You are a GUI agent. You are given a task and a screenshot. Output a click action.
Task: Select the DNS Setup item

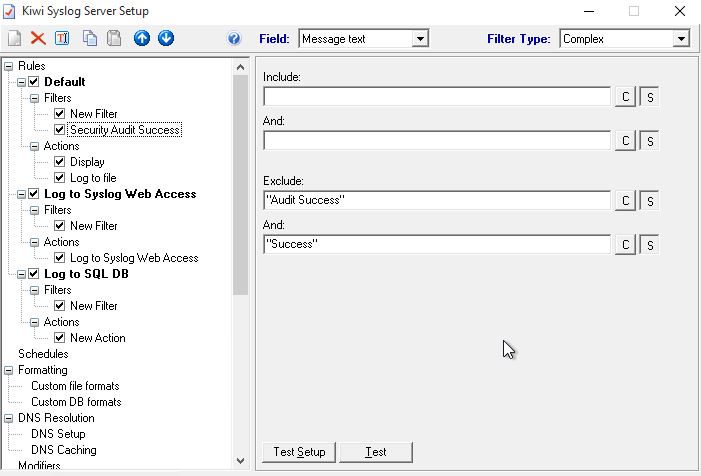(58, 434)
